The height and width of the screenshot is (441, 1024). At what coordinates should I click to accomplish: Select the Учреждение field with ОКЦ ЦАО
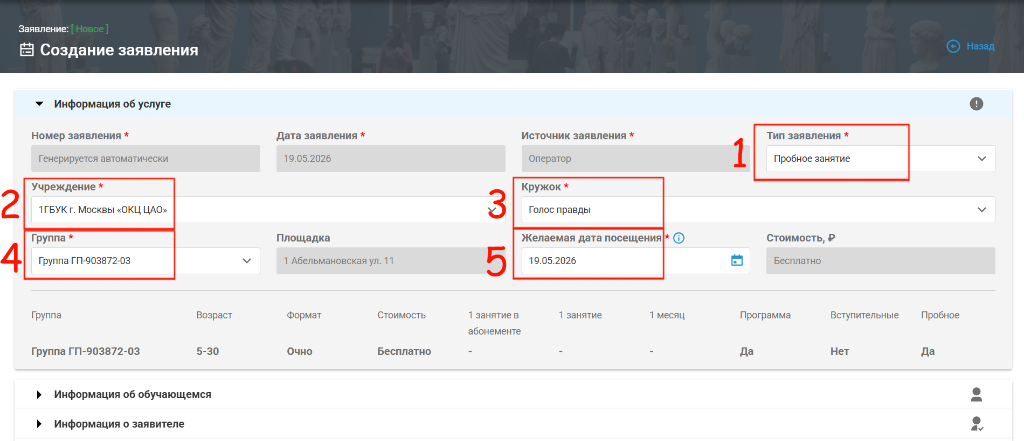click(268, 210)
